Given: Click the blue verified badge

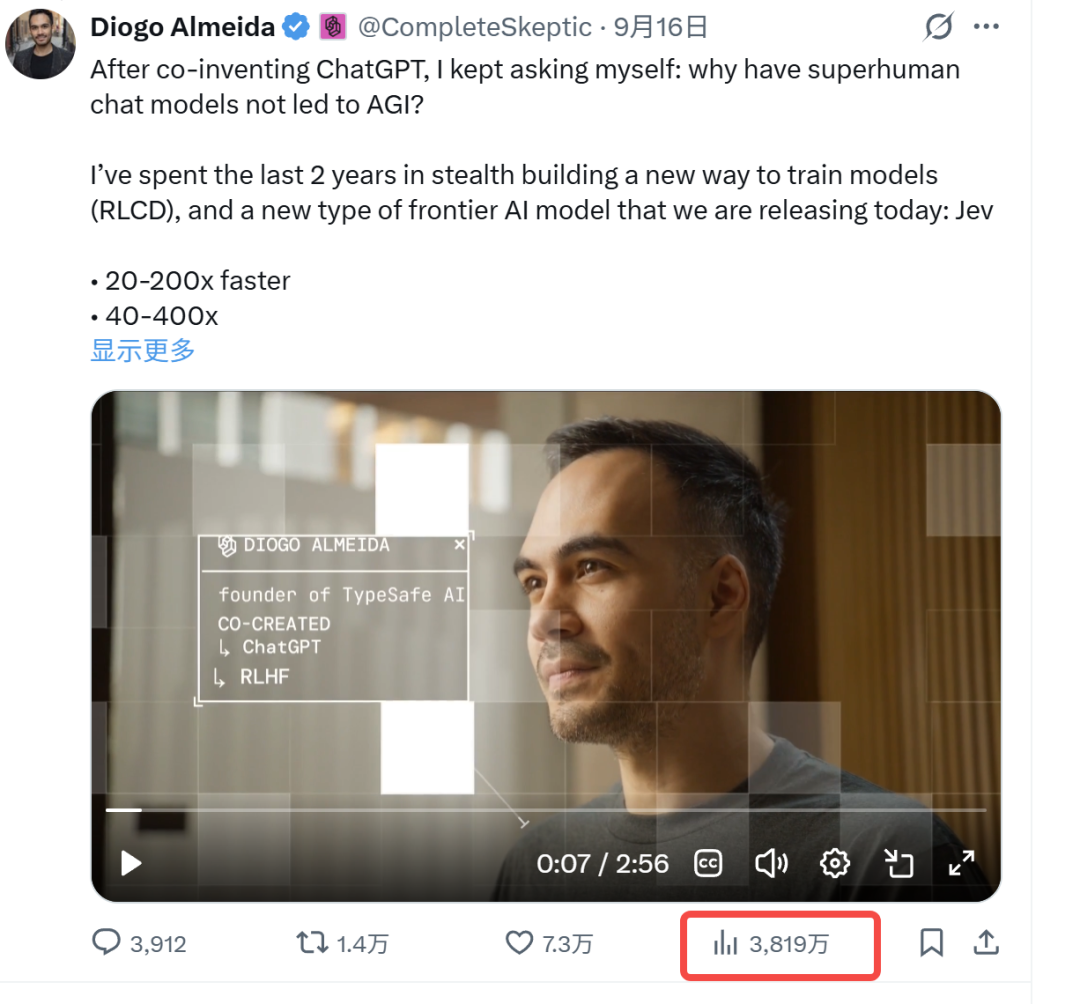Looking at the screenshot, I should [296, 27].
